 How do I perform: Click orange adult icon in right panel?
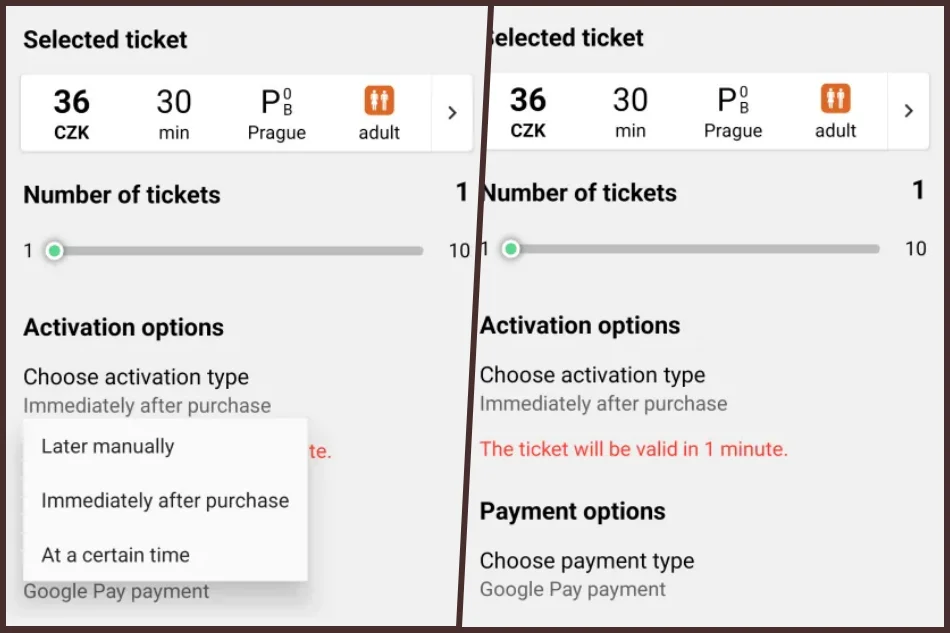point(835,99)
